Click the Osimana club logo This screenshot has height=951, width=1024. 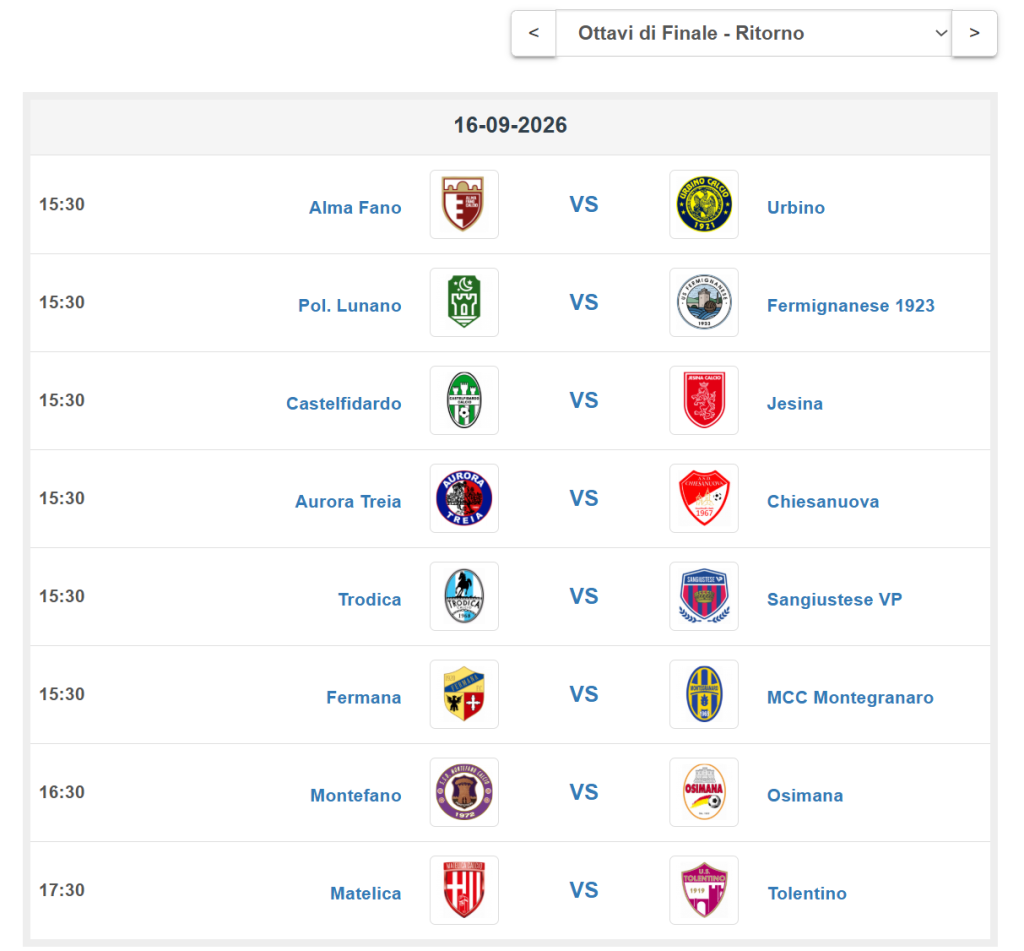[x=703, y=792]
